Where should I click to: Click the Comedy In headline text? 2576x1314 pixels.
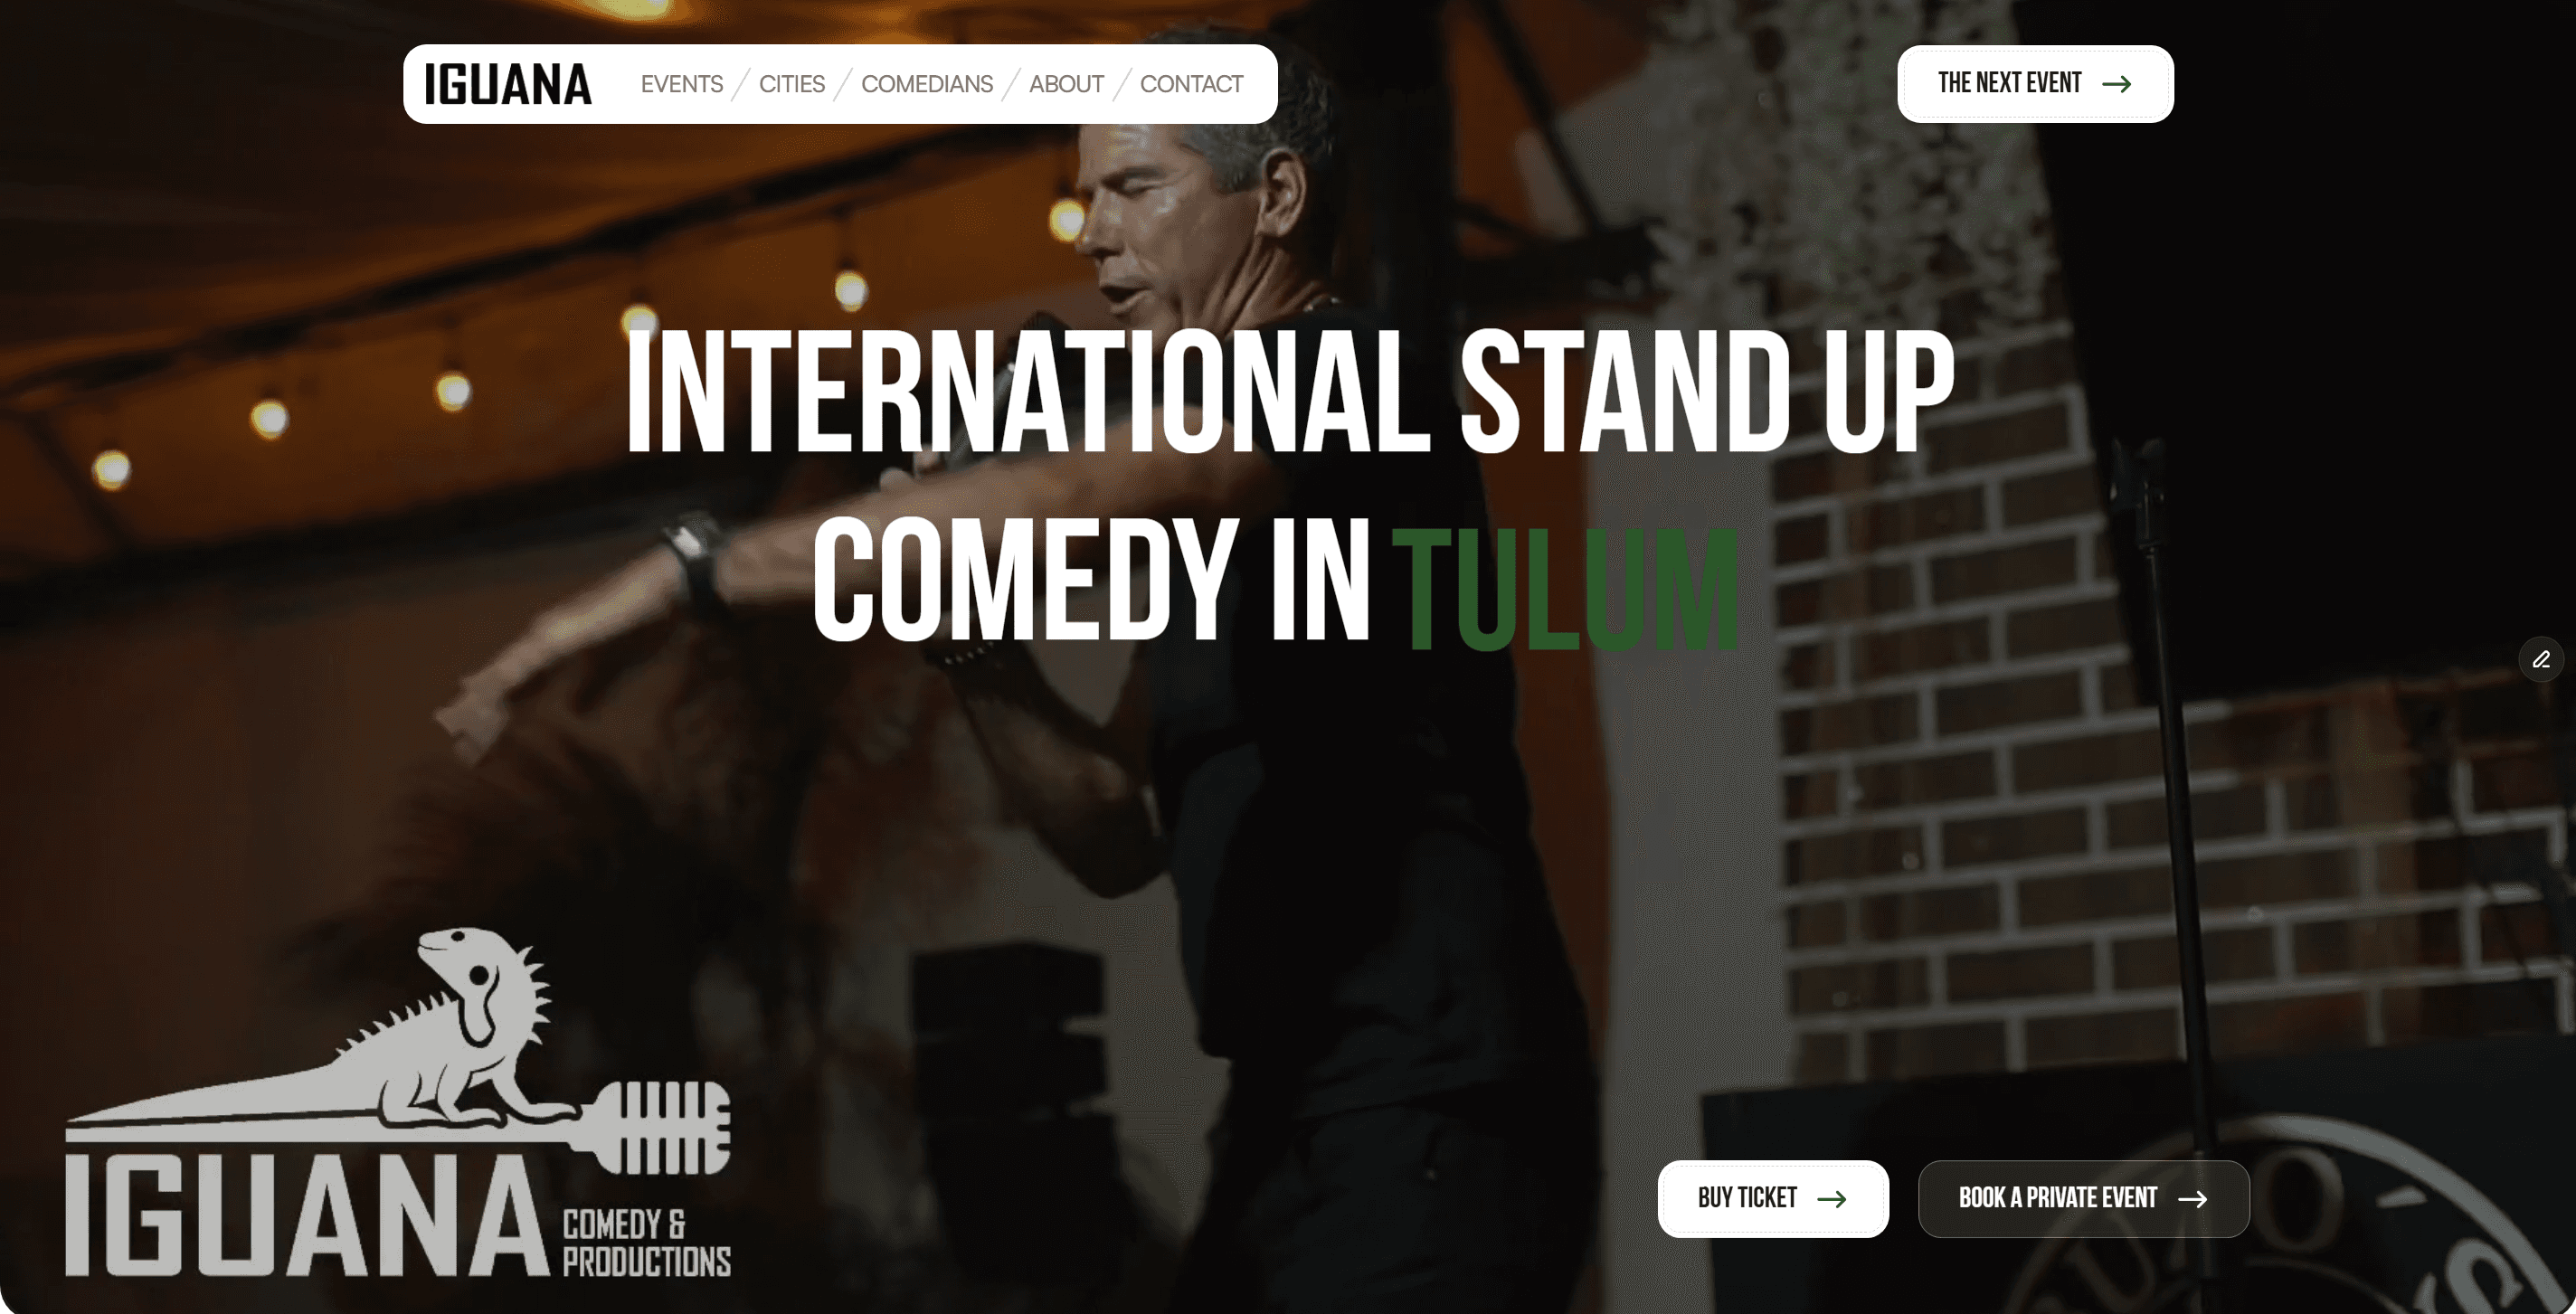[1091, 580]
